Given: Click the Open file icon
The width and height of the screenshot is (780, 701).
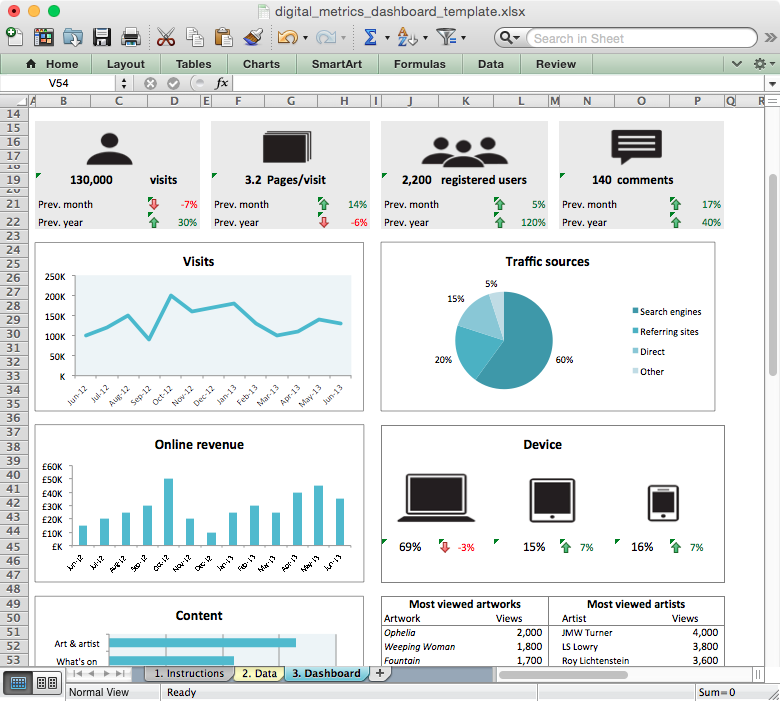Looking at the screenshot, I should (73, 37).
